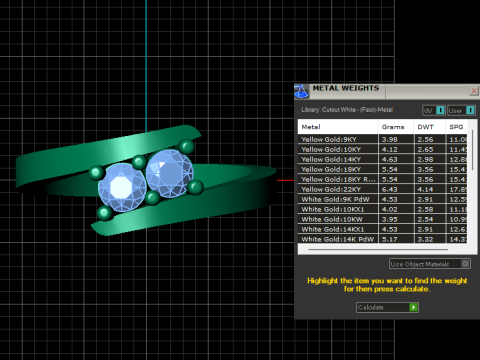Select the right round gemstone on ring
The image size is (480, 360).
[169, 173]
